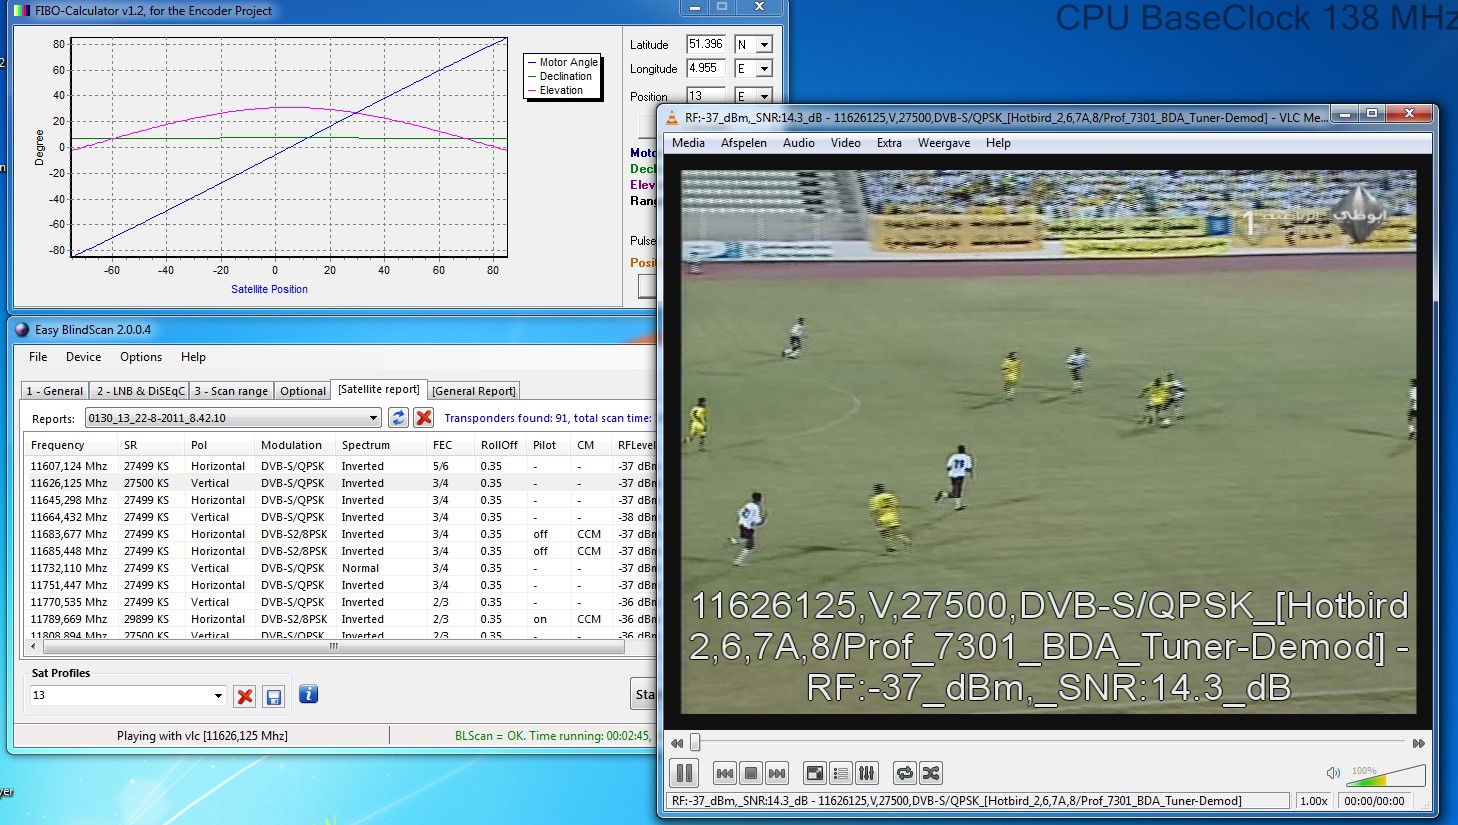Image resolution: width=1458 pixels, height=825 pixels.
Task: Switch to Optional tab
Action: point(303,391)
